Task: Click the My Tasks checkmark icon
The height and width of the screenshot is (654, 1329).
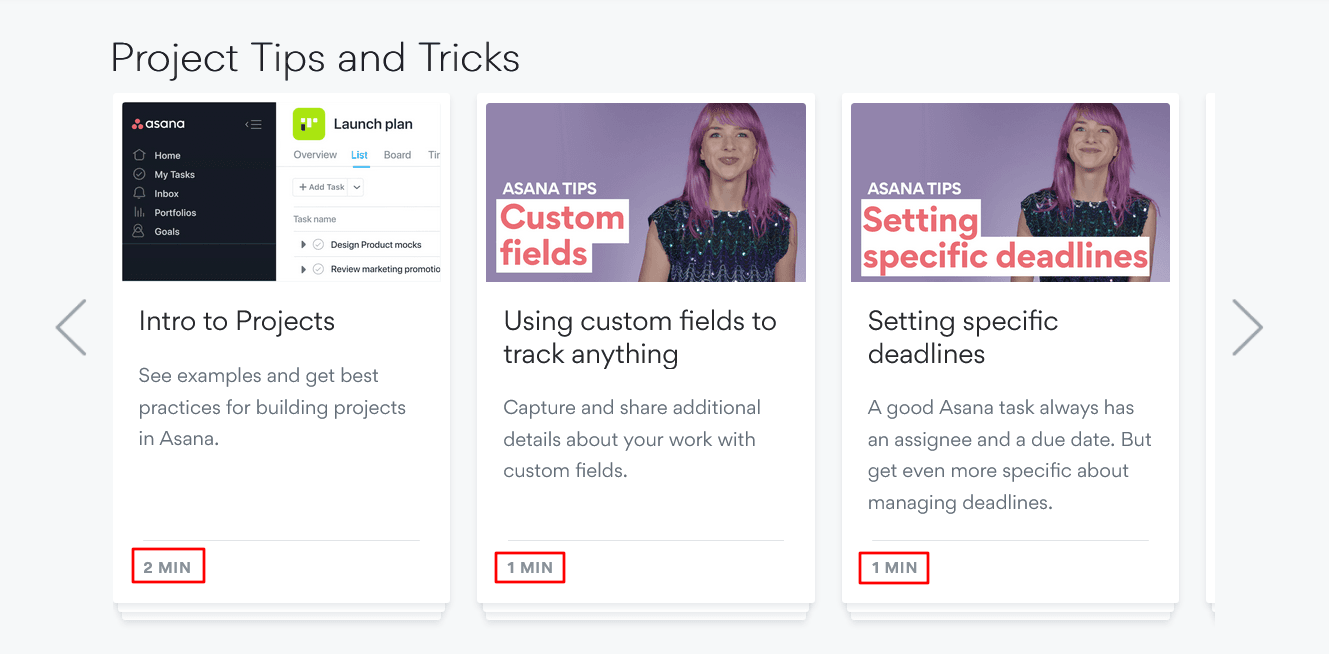Action: (139, 174)
